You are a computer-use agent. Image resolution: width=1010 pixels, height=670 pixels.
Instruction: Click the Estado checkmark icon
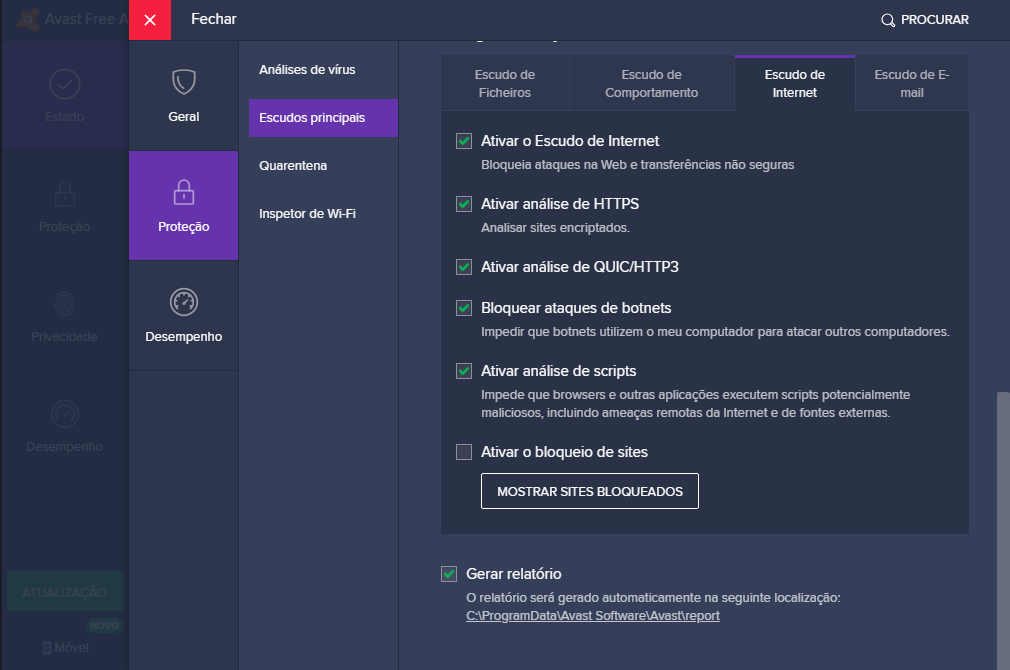coord(65,85)
